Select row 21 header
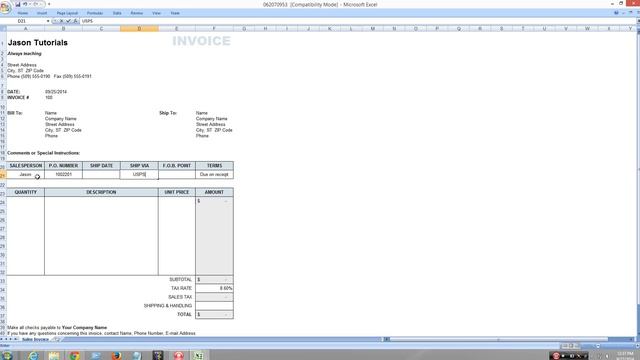 point(3,175)
